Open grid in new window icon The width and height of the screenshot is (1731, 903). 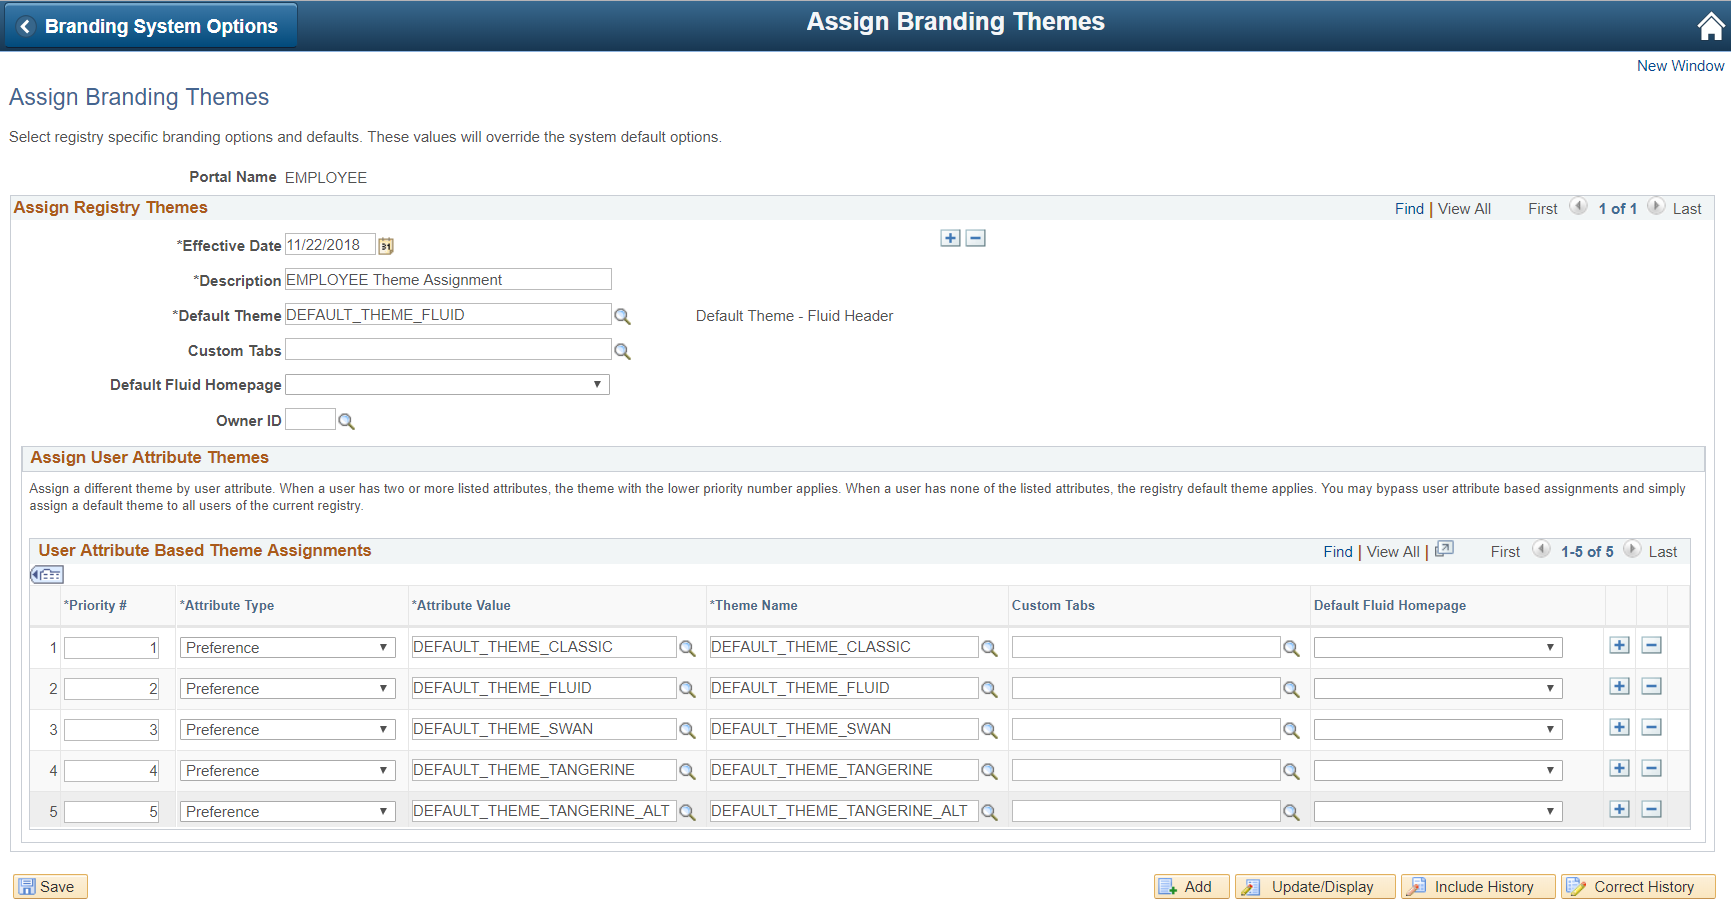click(1444, 549)
